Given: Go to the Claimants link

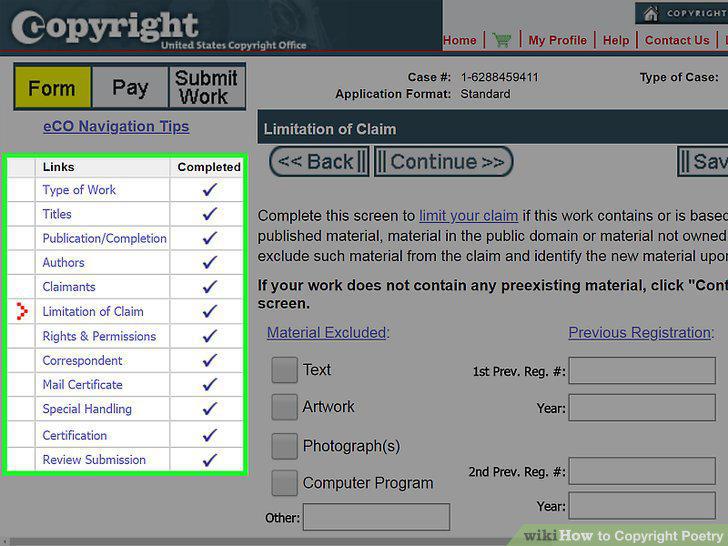Looking at the screenshot, I should [x=69, y=287].
